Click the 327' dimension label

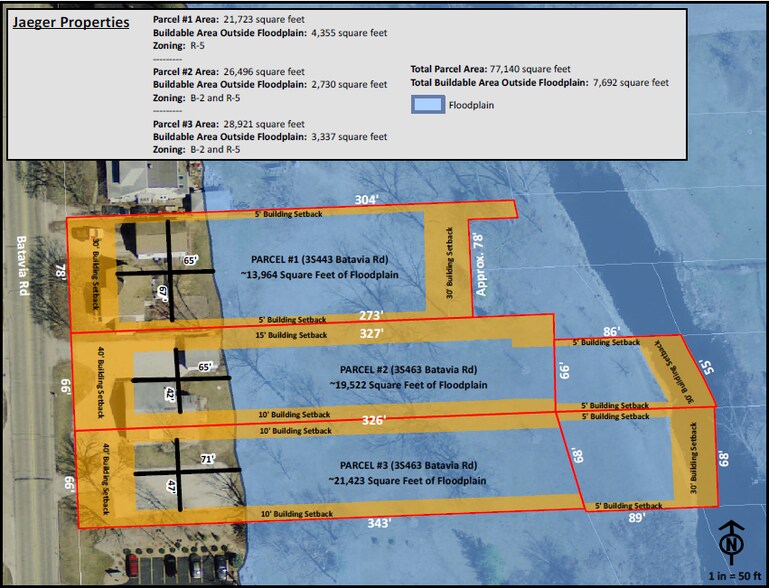click(x=371, y=333)
